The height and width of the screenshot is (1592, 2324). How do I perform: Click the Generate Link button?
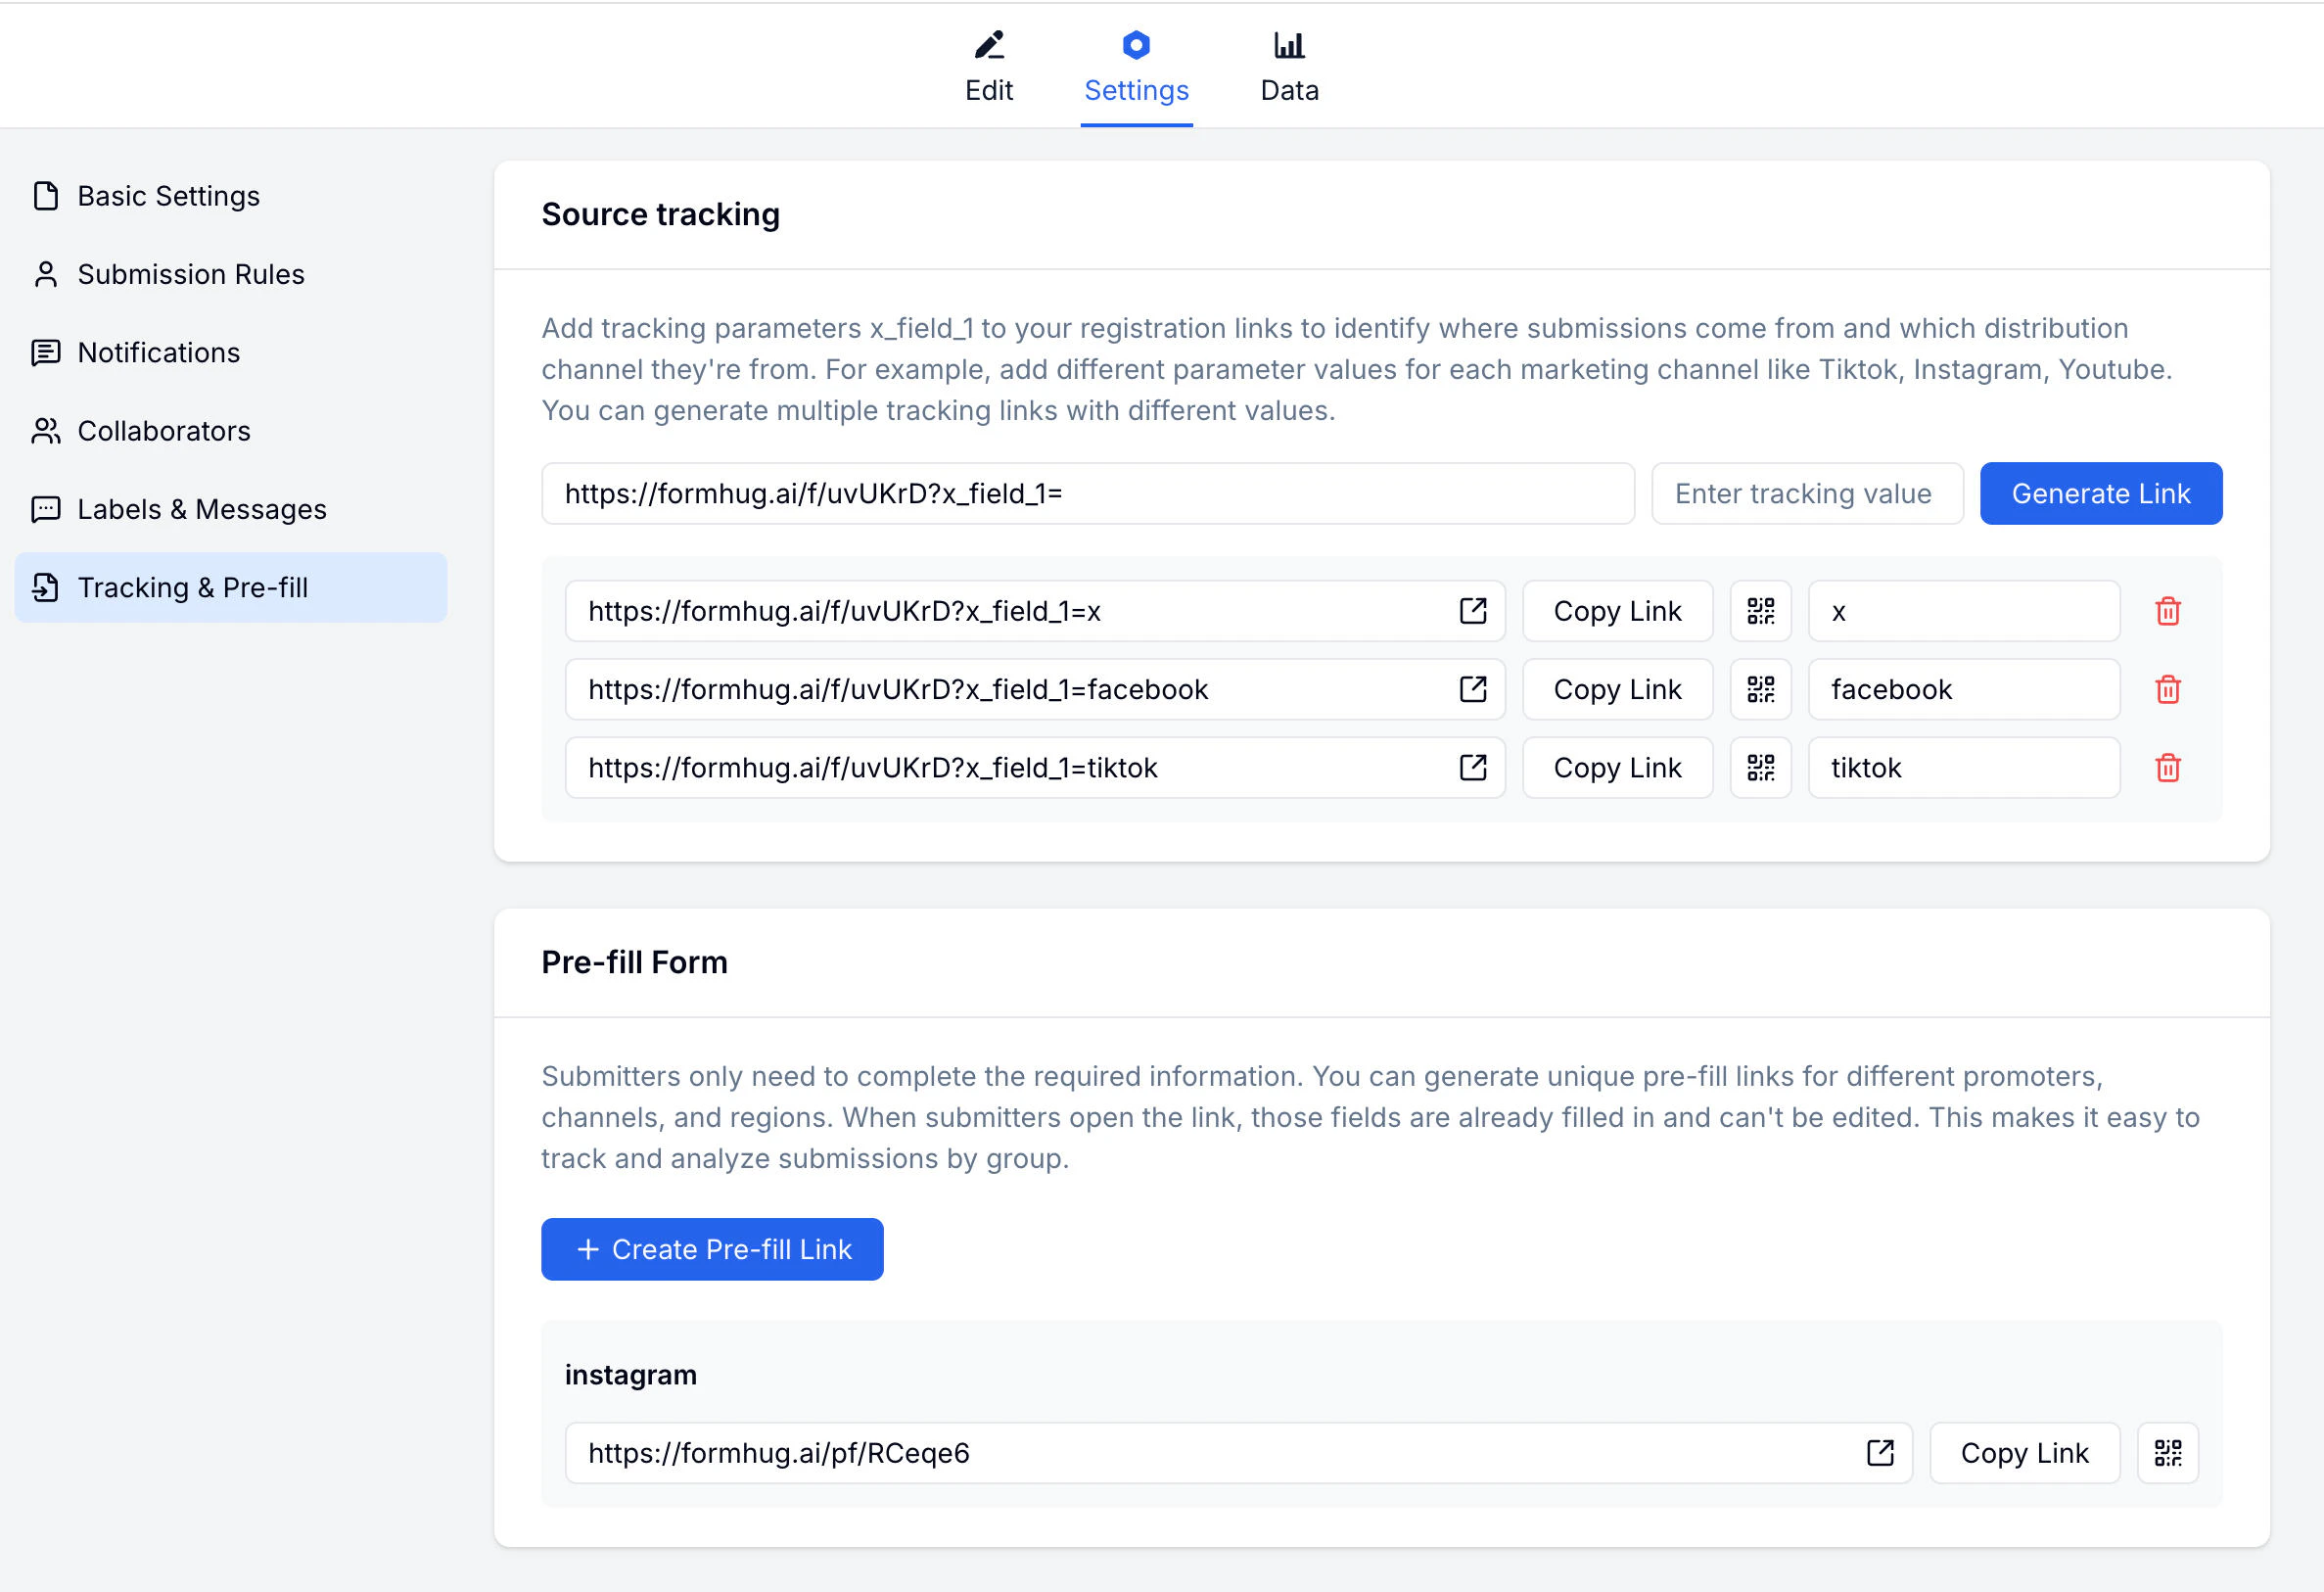coord(2101,493)
